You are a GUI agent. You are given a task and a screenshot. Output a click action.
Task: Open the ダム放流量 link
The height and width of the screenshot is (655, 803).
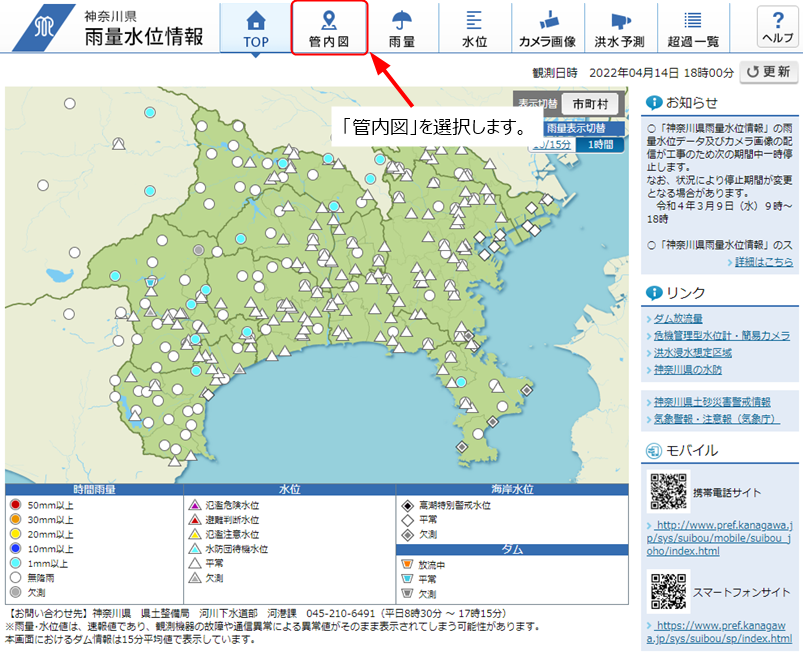point(678,319)
